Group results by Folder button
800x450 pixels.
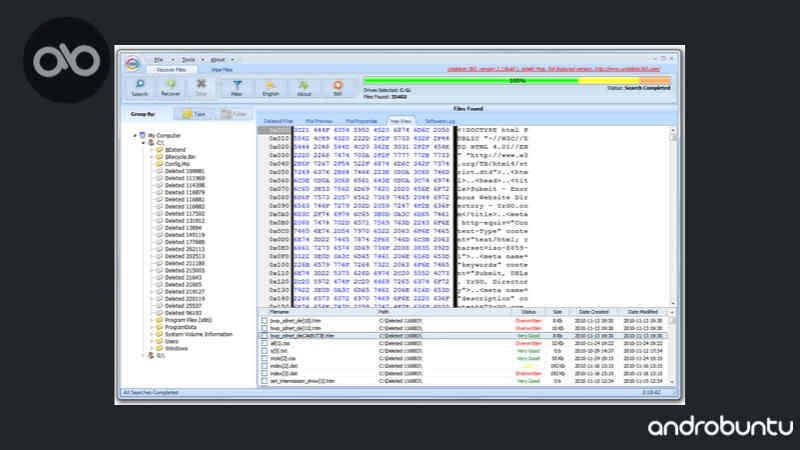234,114
